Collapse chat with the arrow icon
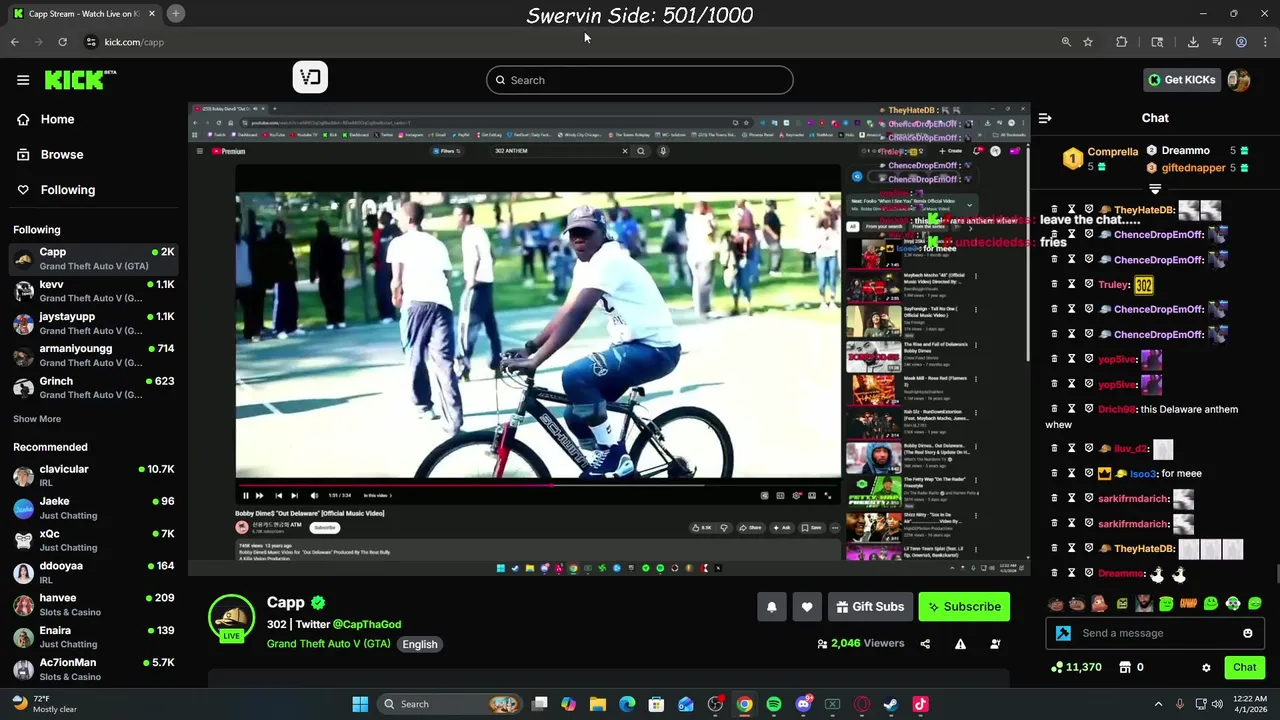Image resolution: width=1280 pixels, height=720 pixels. 1045,118
